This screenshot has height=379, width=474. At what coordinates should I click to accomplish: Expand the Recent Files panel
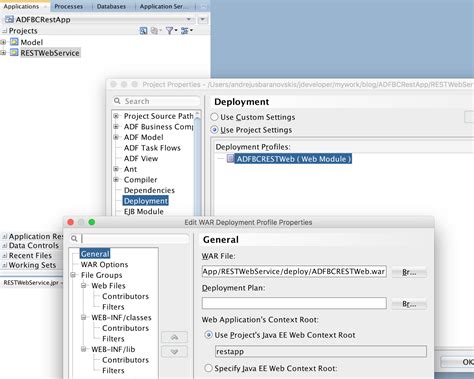4,256
